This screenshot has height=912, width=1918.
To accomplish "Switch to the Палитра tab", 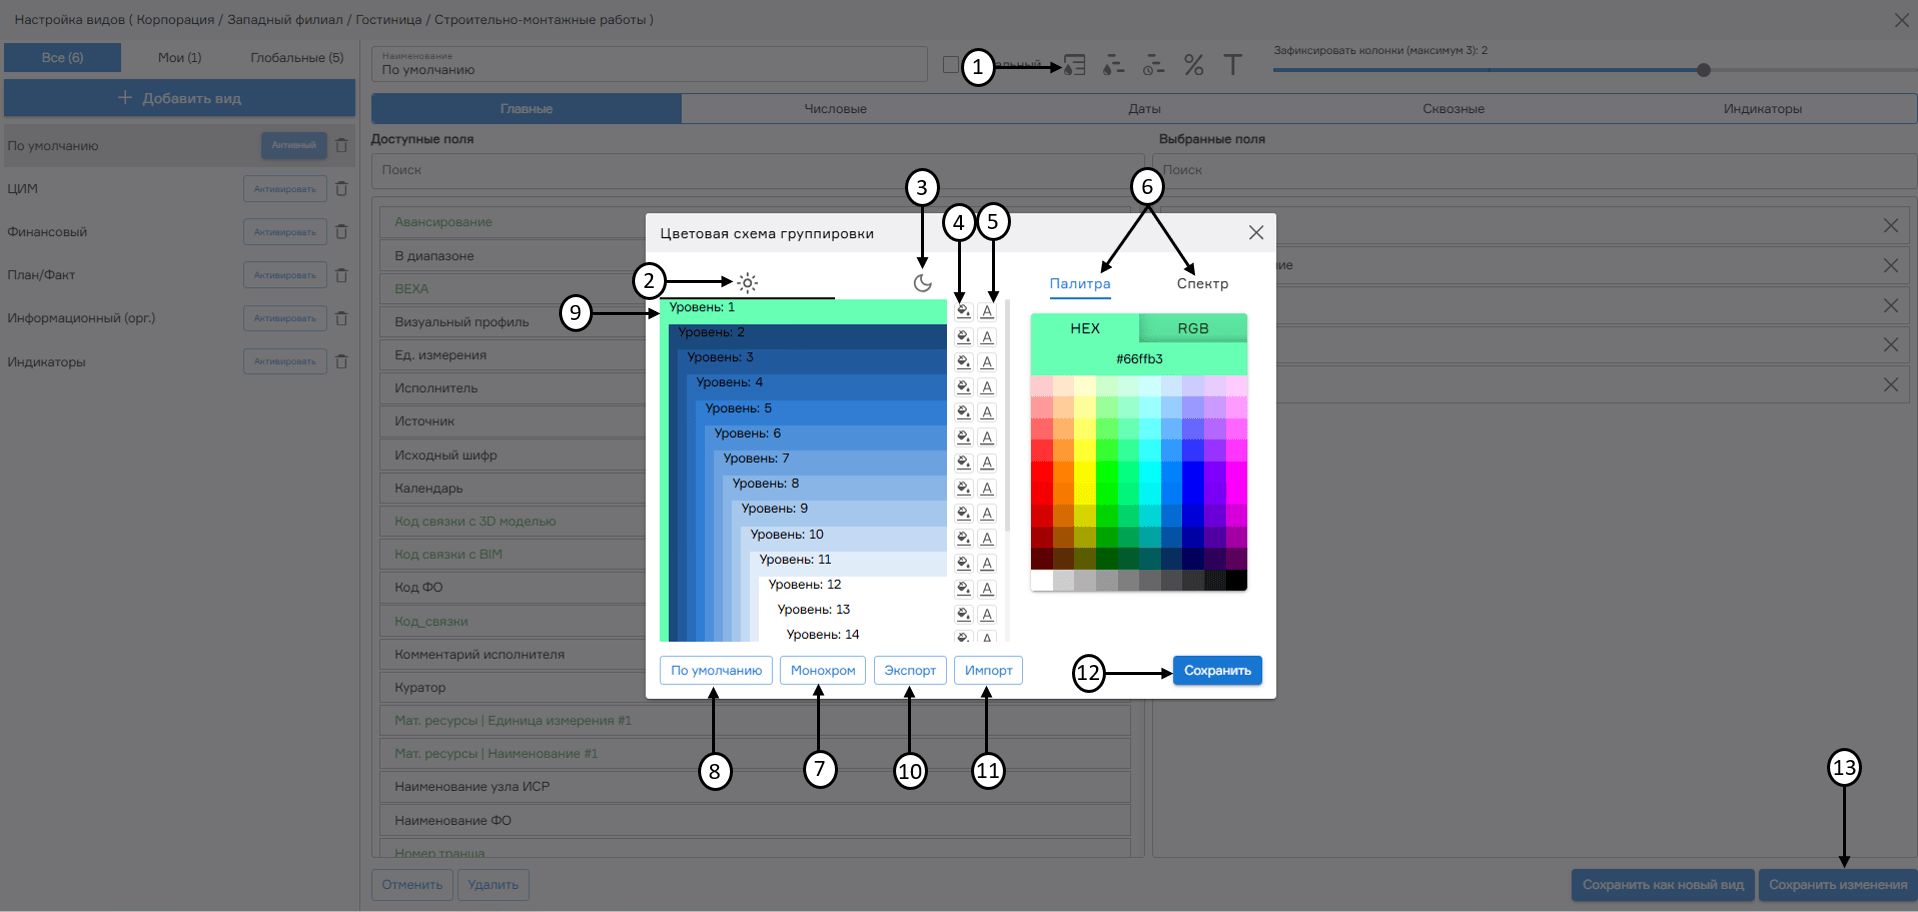I will tap(1079, 284).
